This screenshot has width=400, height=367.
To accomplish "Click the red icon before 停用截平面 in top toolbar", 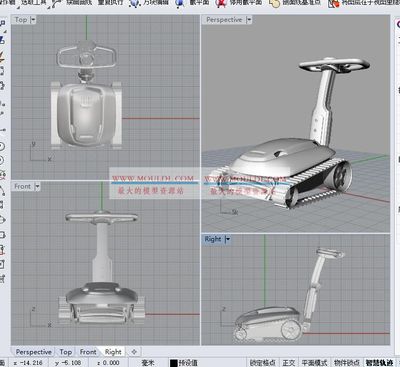I will click(221, 4).
